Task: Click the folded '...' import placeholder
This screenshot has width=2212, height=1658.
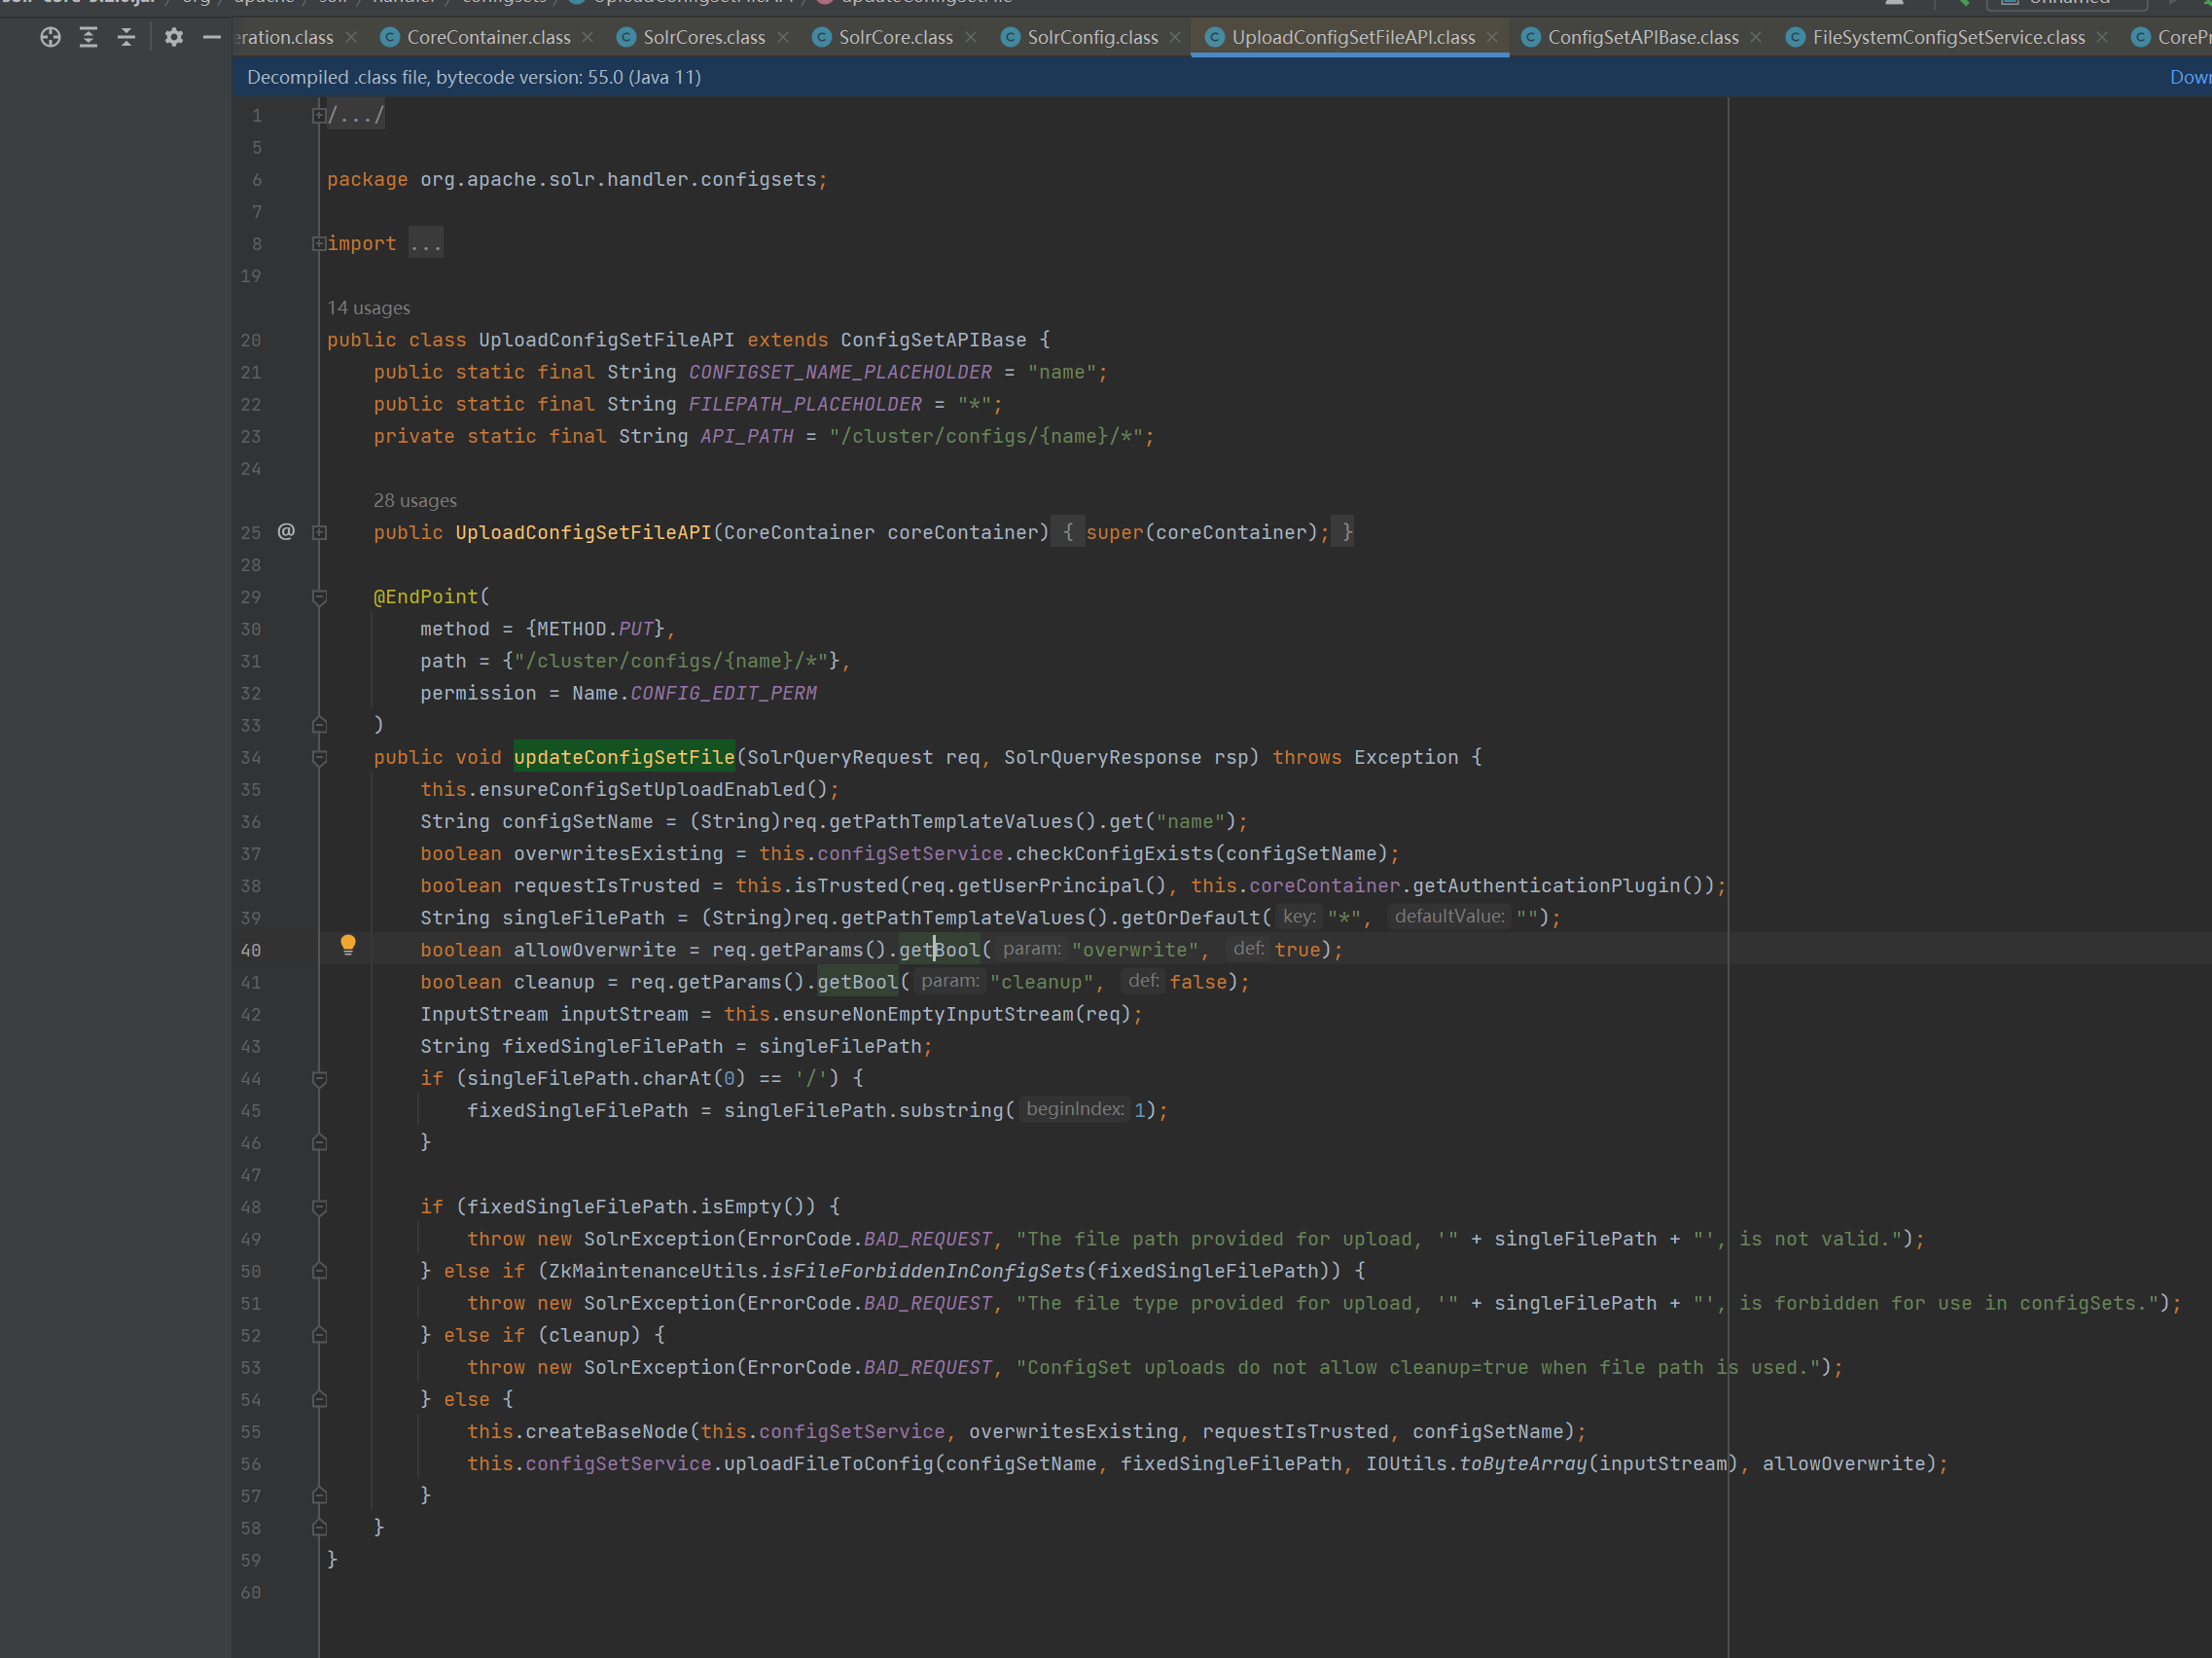Action: (426, 243)
